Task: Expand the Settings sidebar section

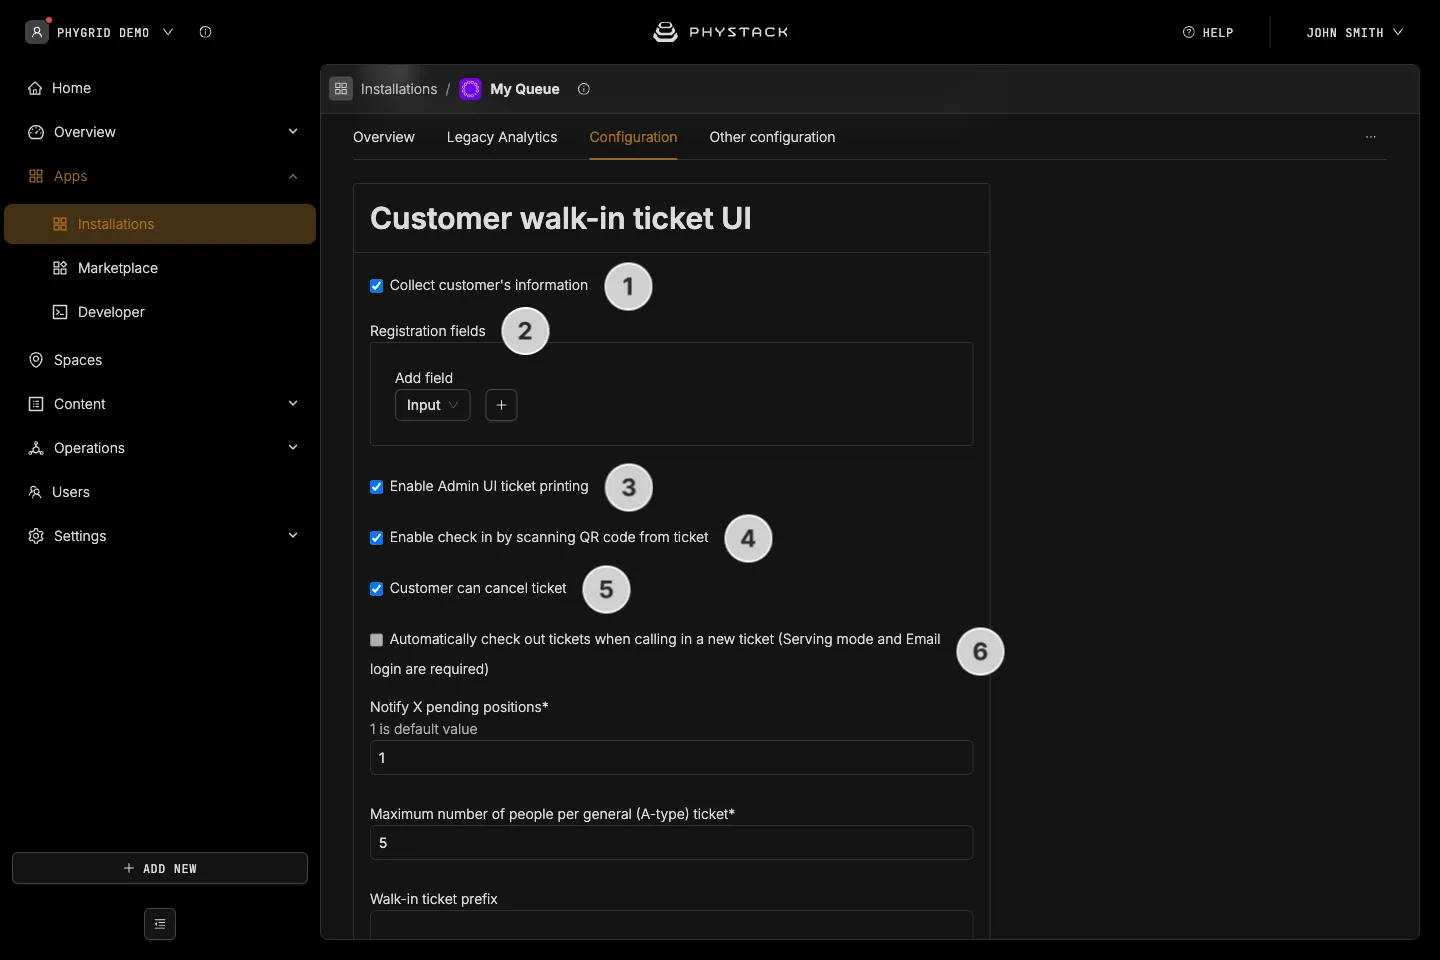Action: point(293,536)
